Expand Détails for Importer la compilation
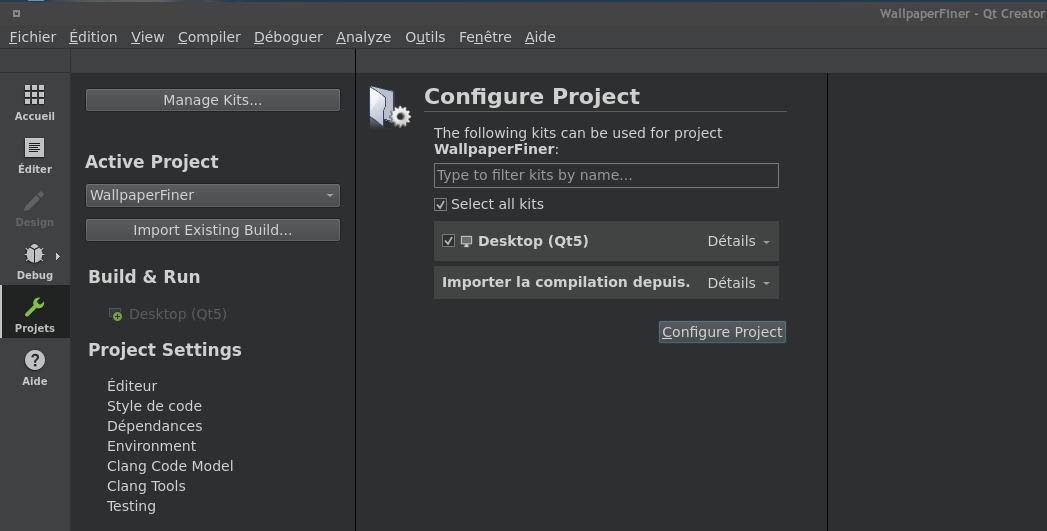1047x531 pixels. (x=739, y=283)
